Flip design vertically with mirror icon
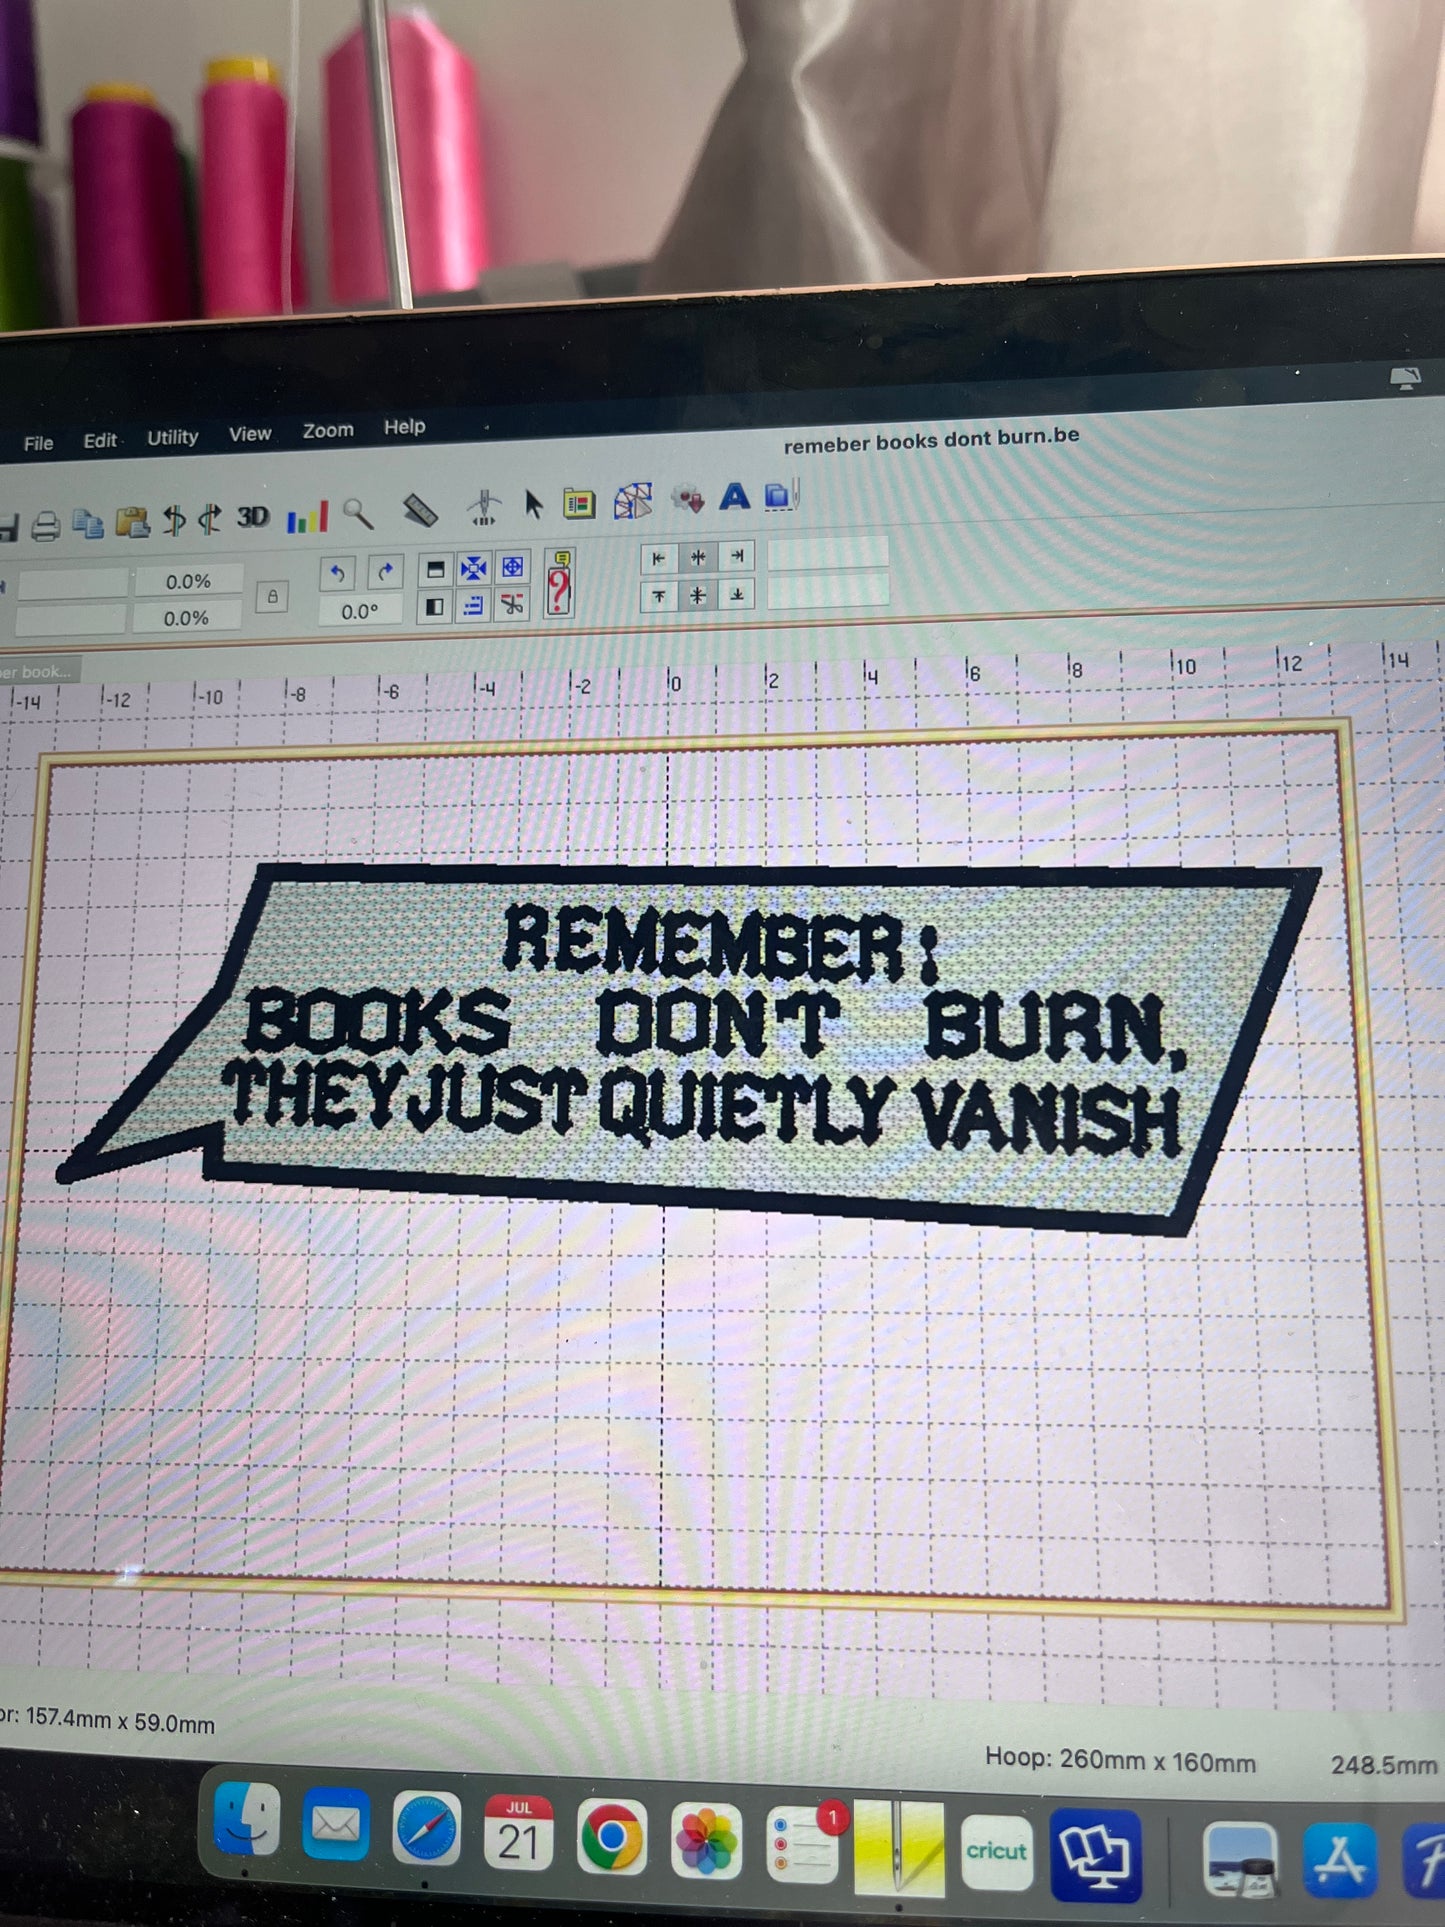 210,519
